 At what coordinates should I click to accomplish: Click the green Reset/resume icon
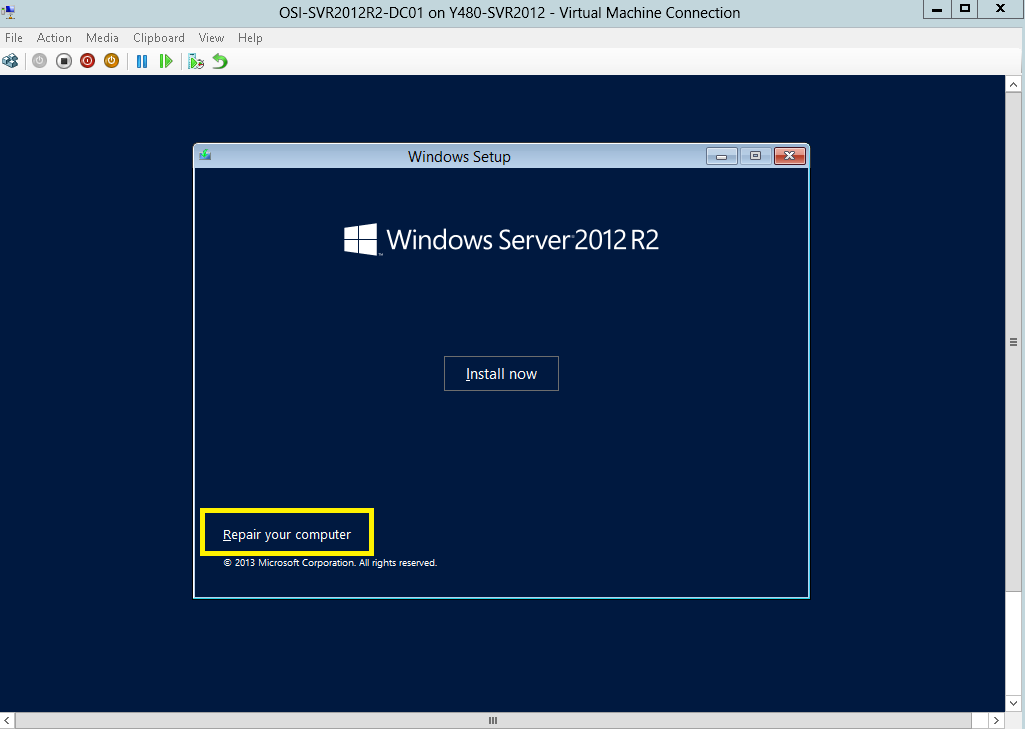(166, 61)
